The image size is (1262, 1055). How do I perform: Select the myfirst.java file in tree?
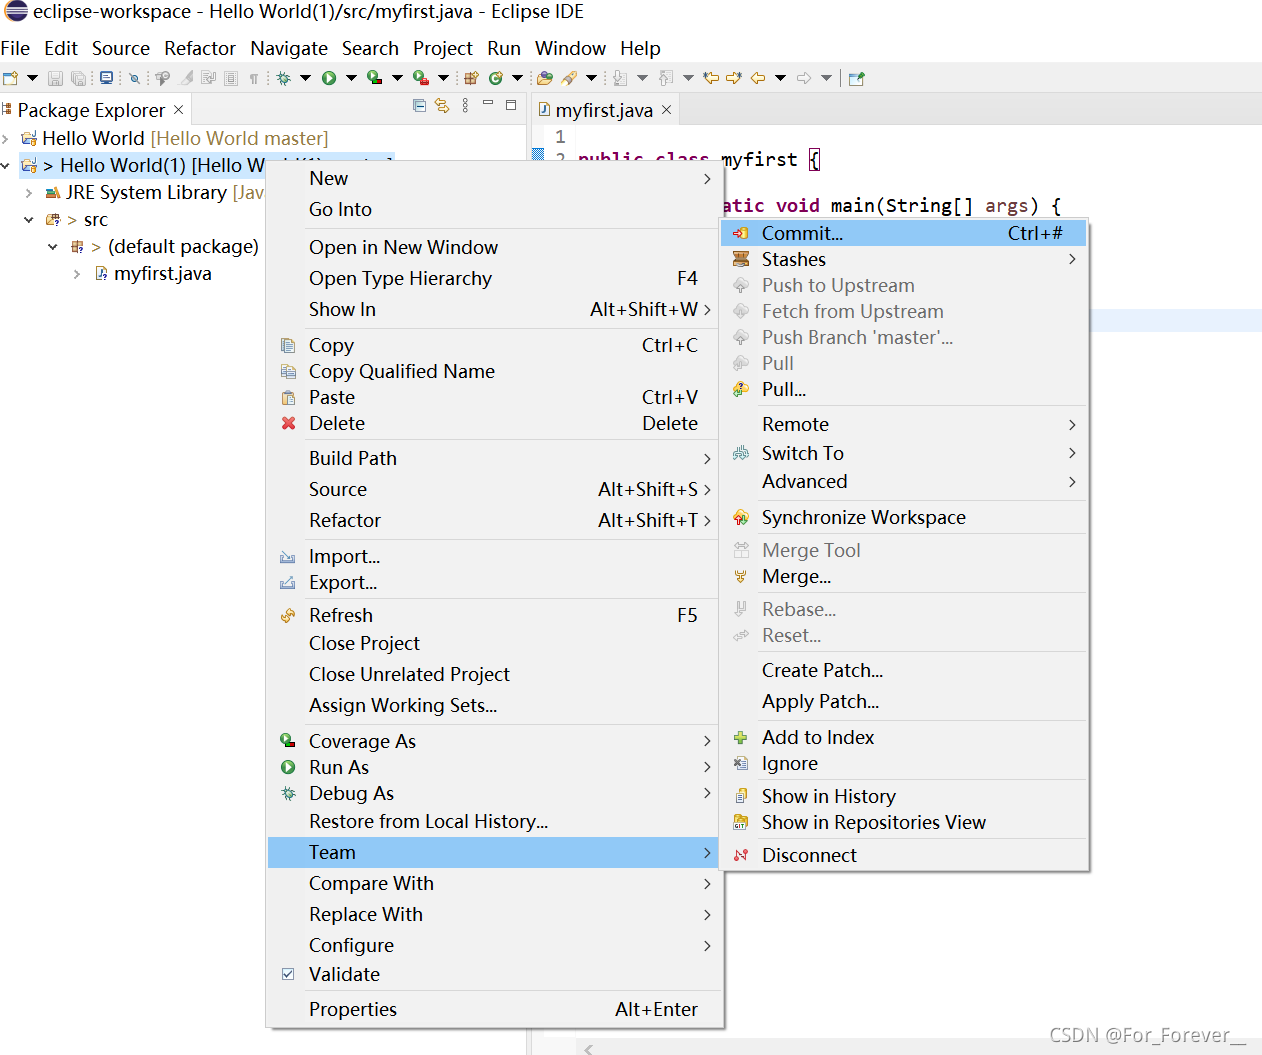[162, 274]
